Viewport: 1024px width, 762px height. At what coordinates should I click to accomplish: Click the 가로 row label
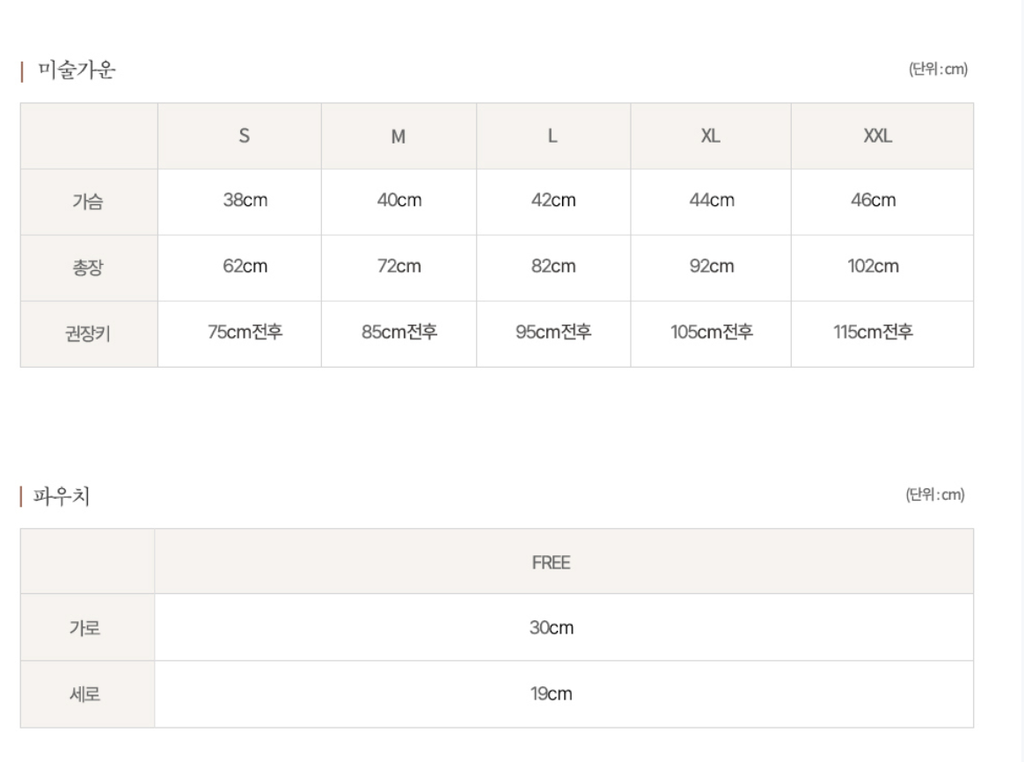click(x=85, y=628)
